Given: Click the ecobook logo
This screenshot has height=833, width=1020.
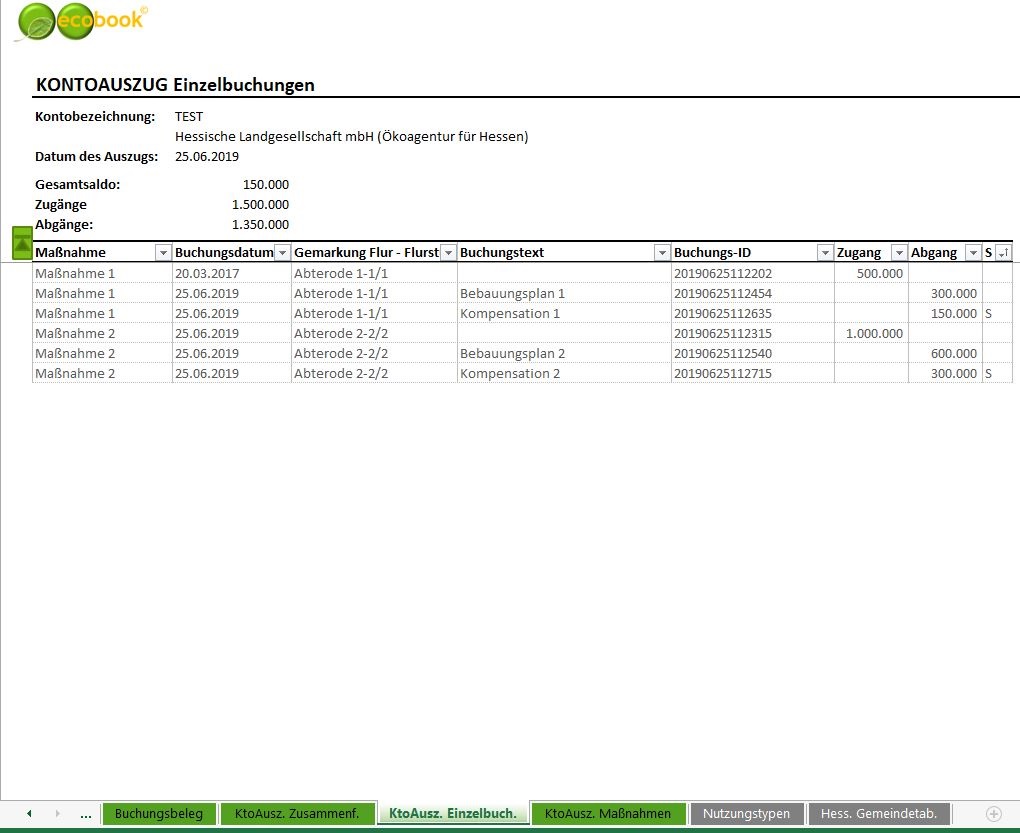Looking at the screenshot, I should tap(82, 22).
